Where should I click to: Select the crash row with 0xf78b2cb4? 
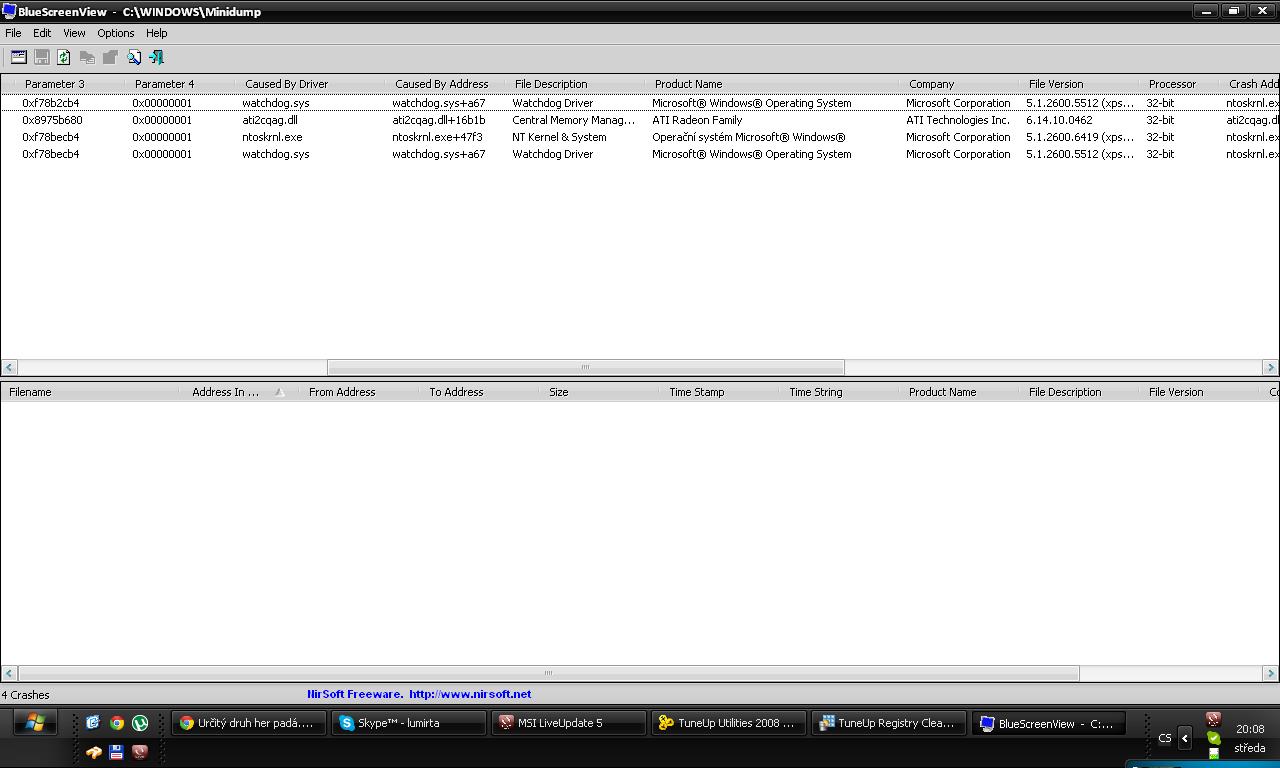[x=640, y=103]
